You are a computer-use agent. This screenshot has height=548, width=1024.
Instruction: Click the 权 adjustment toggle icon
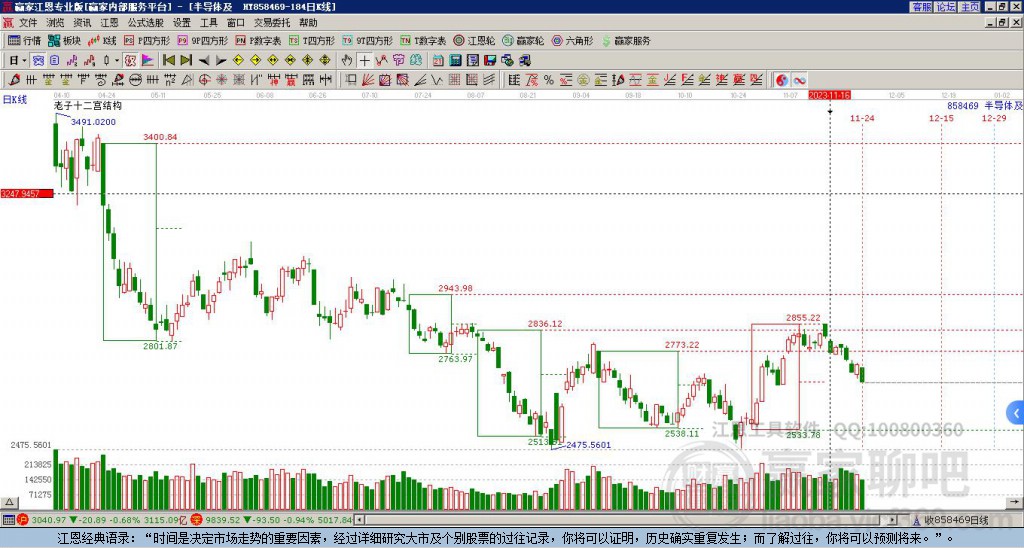[130, 61]
